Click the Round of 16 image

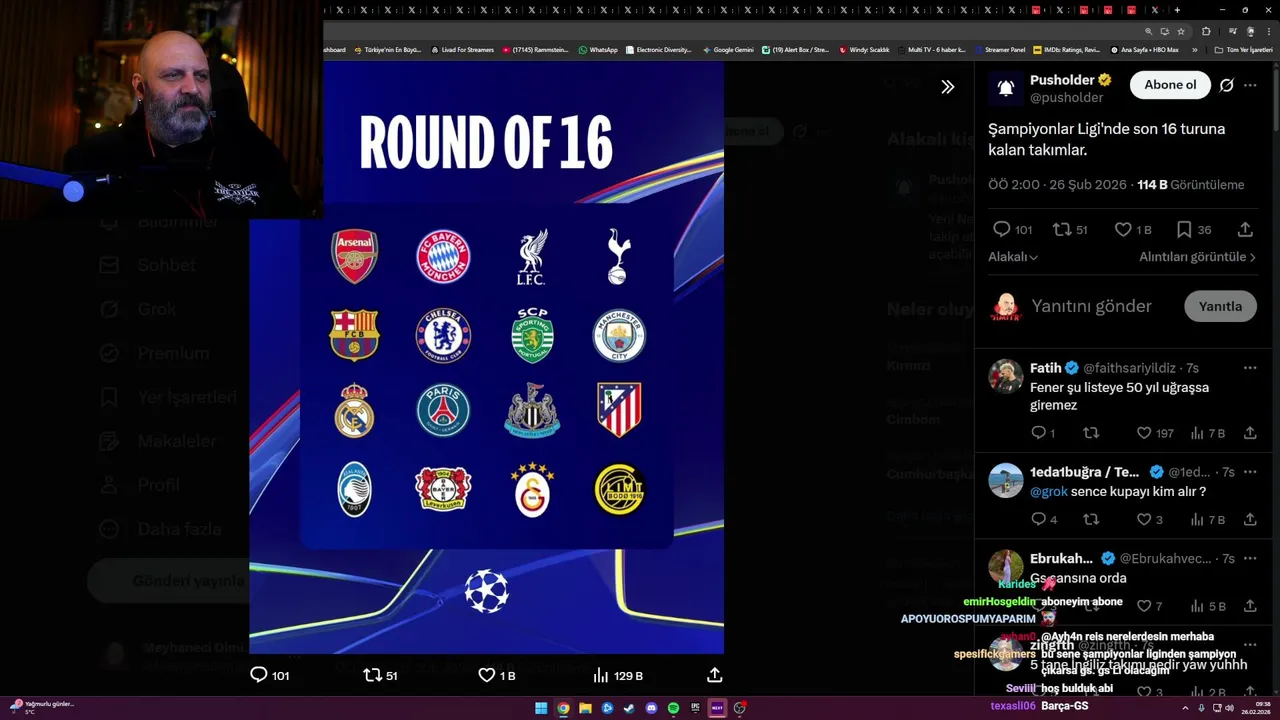(486, 357)
